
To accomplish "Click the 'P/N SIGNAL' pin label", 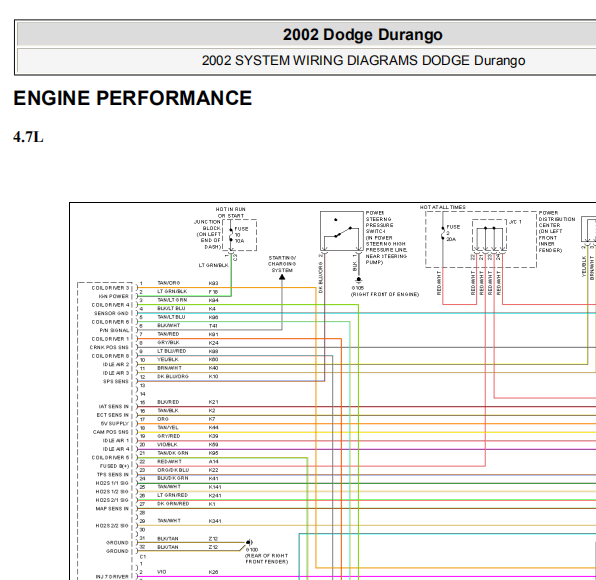I will [114, 331].
